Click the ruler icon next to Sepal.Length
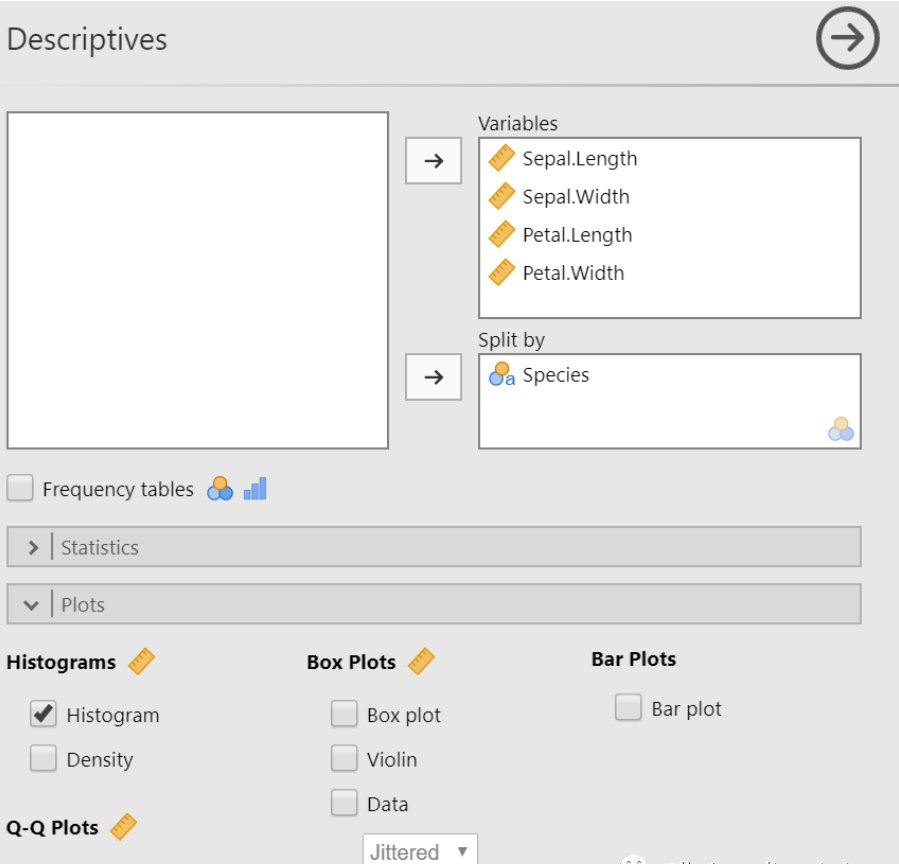Screen dimensions: 899x864 (501, 158)
